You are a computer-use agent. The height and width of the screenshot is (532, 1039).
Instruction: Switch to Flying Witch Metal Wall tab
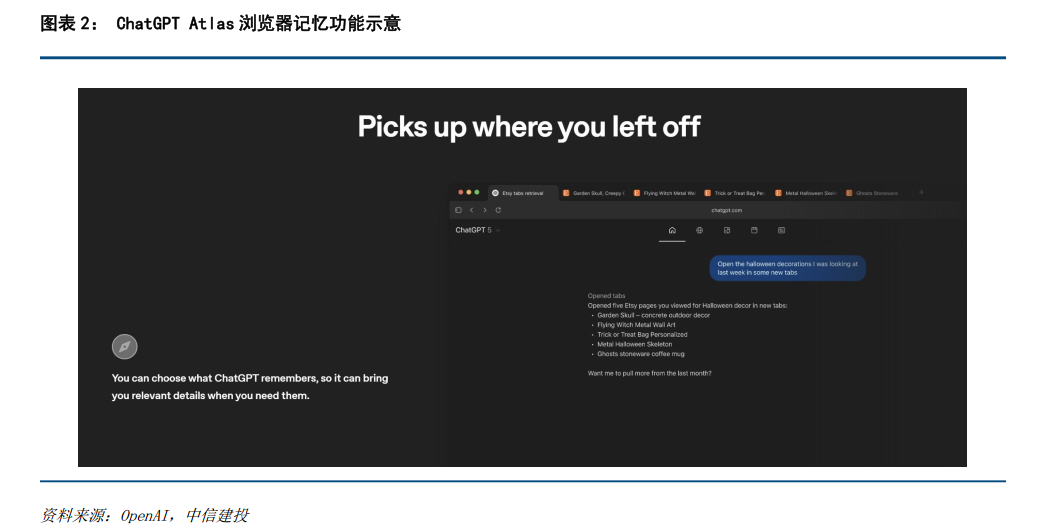665,193
